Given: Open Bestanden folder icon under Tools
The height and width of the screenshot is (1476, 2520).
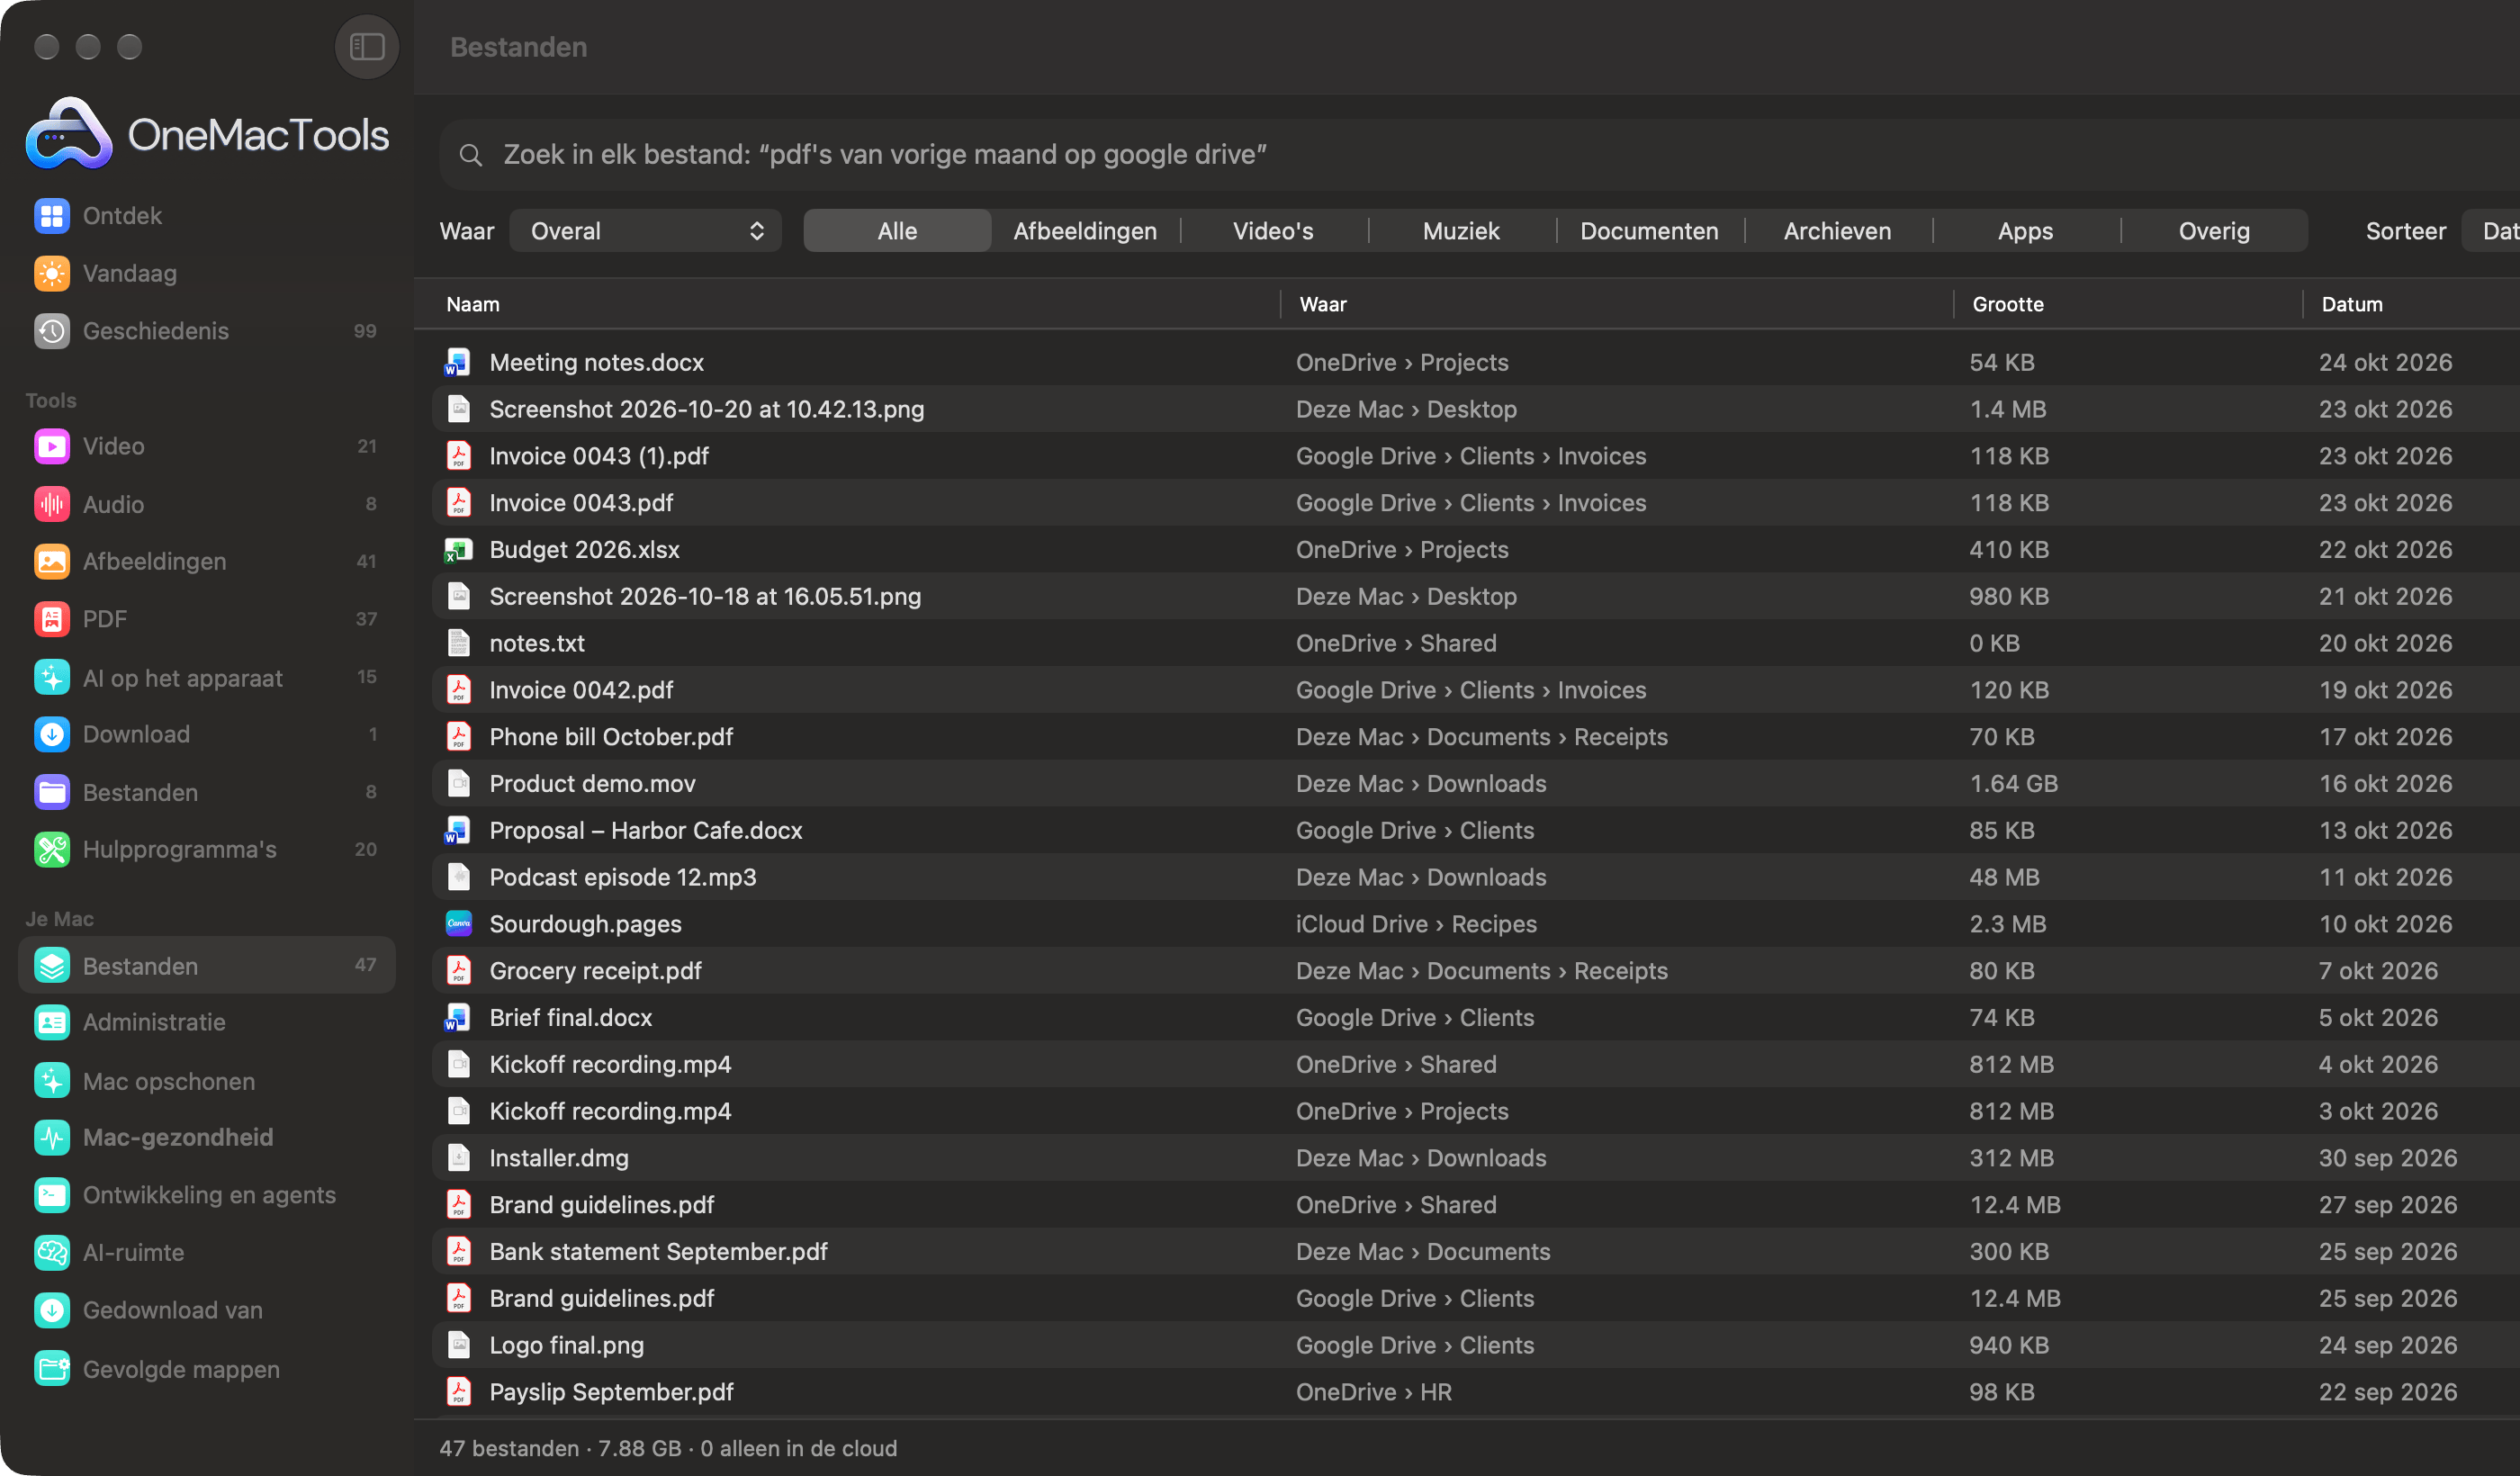Looking at the screenshot, I should pyautogui.click(x=52, y=792).
